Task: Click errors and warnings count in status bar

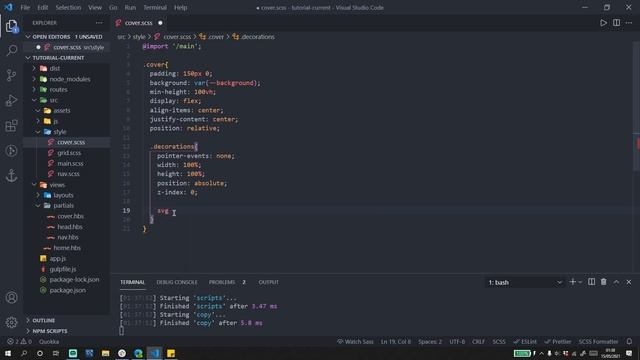Action: [19, 342]
